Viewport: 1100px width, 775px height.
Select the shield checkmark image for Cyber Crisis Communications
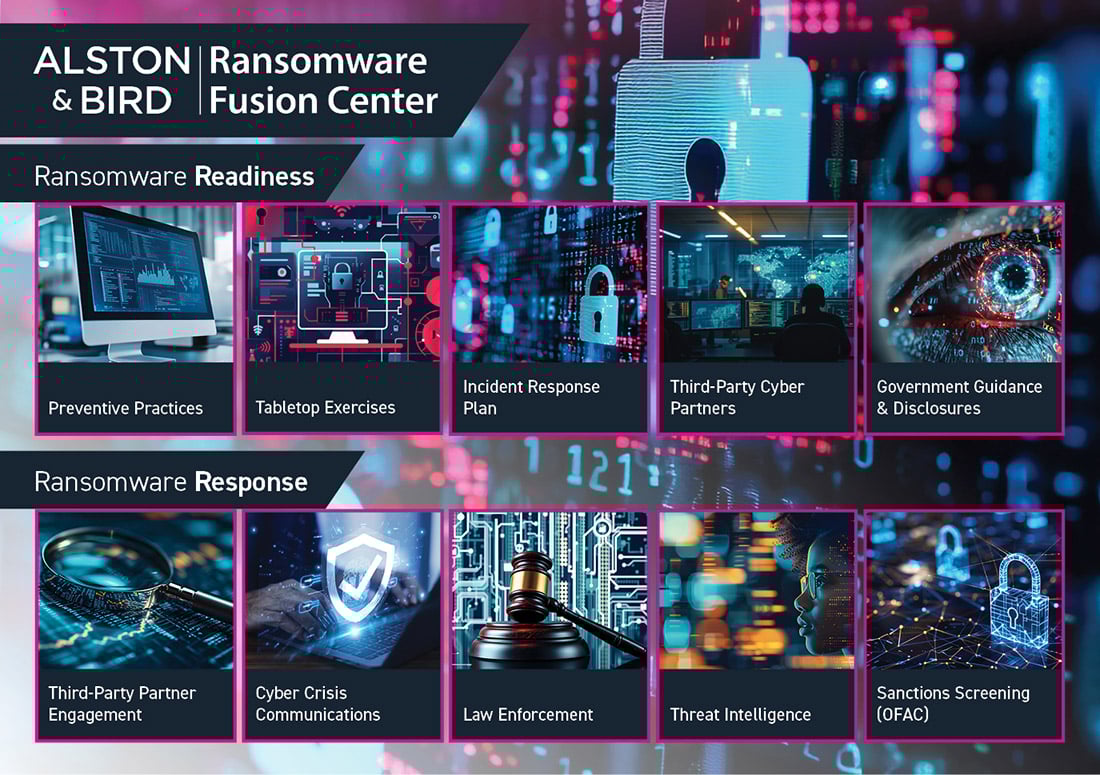(x=342, y=590)
